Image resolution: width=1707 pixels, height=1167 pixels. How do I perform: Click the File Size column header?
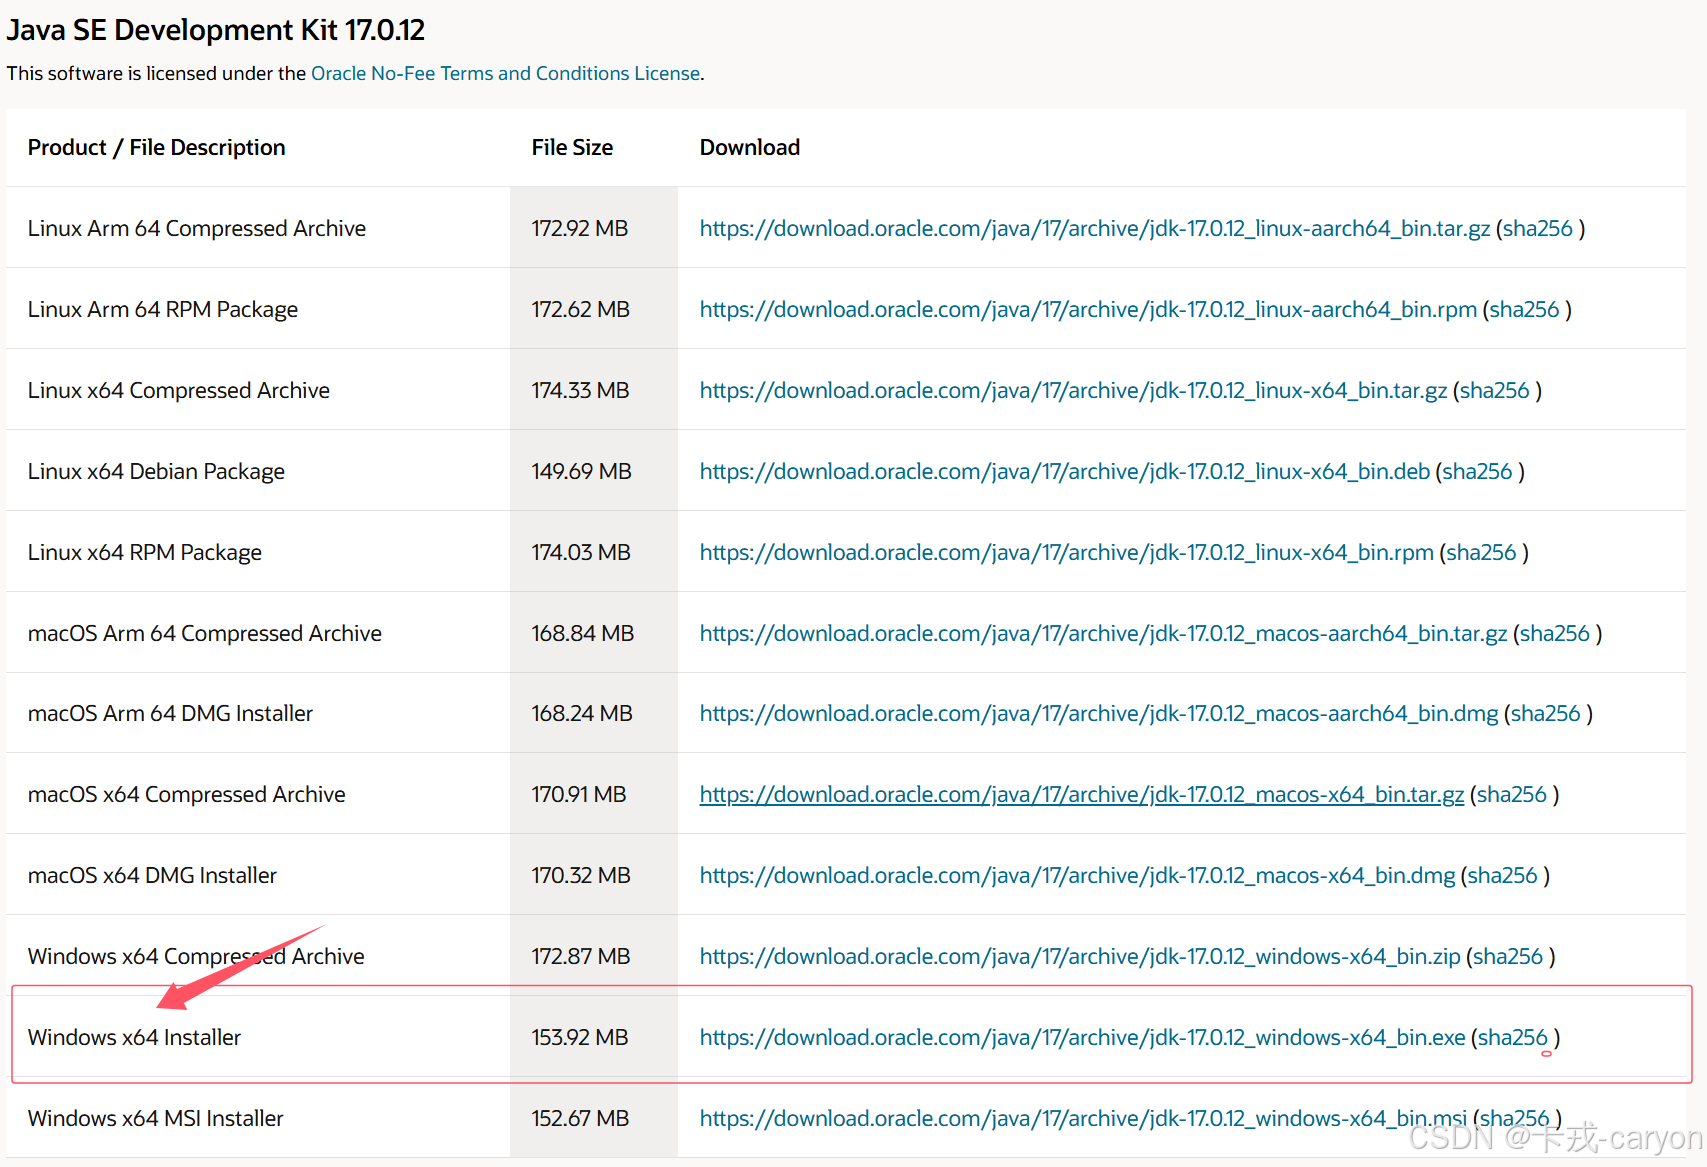pos(572,147)
